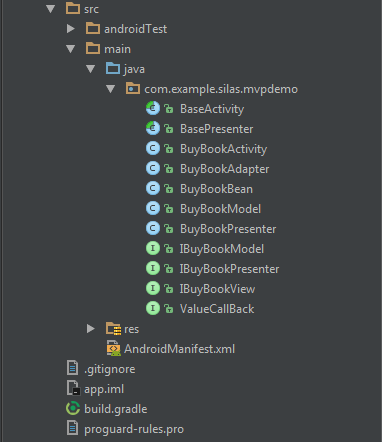Select the main folder name
Screen dimensions: 382x442
(117, 49)
